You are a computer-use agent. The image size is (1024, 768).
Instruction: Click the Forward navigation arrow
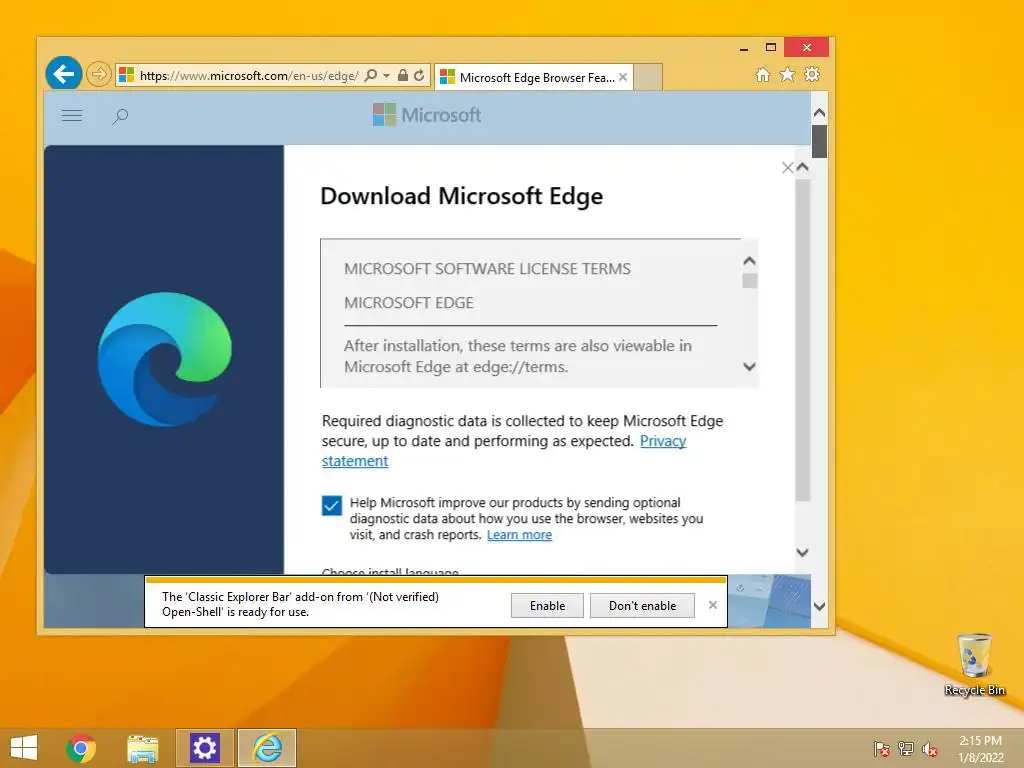(x=99, y=74)
